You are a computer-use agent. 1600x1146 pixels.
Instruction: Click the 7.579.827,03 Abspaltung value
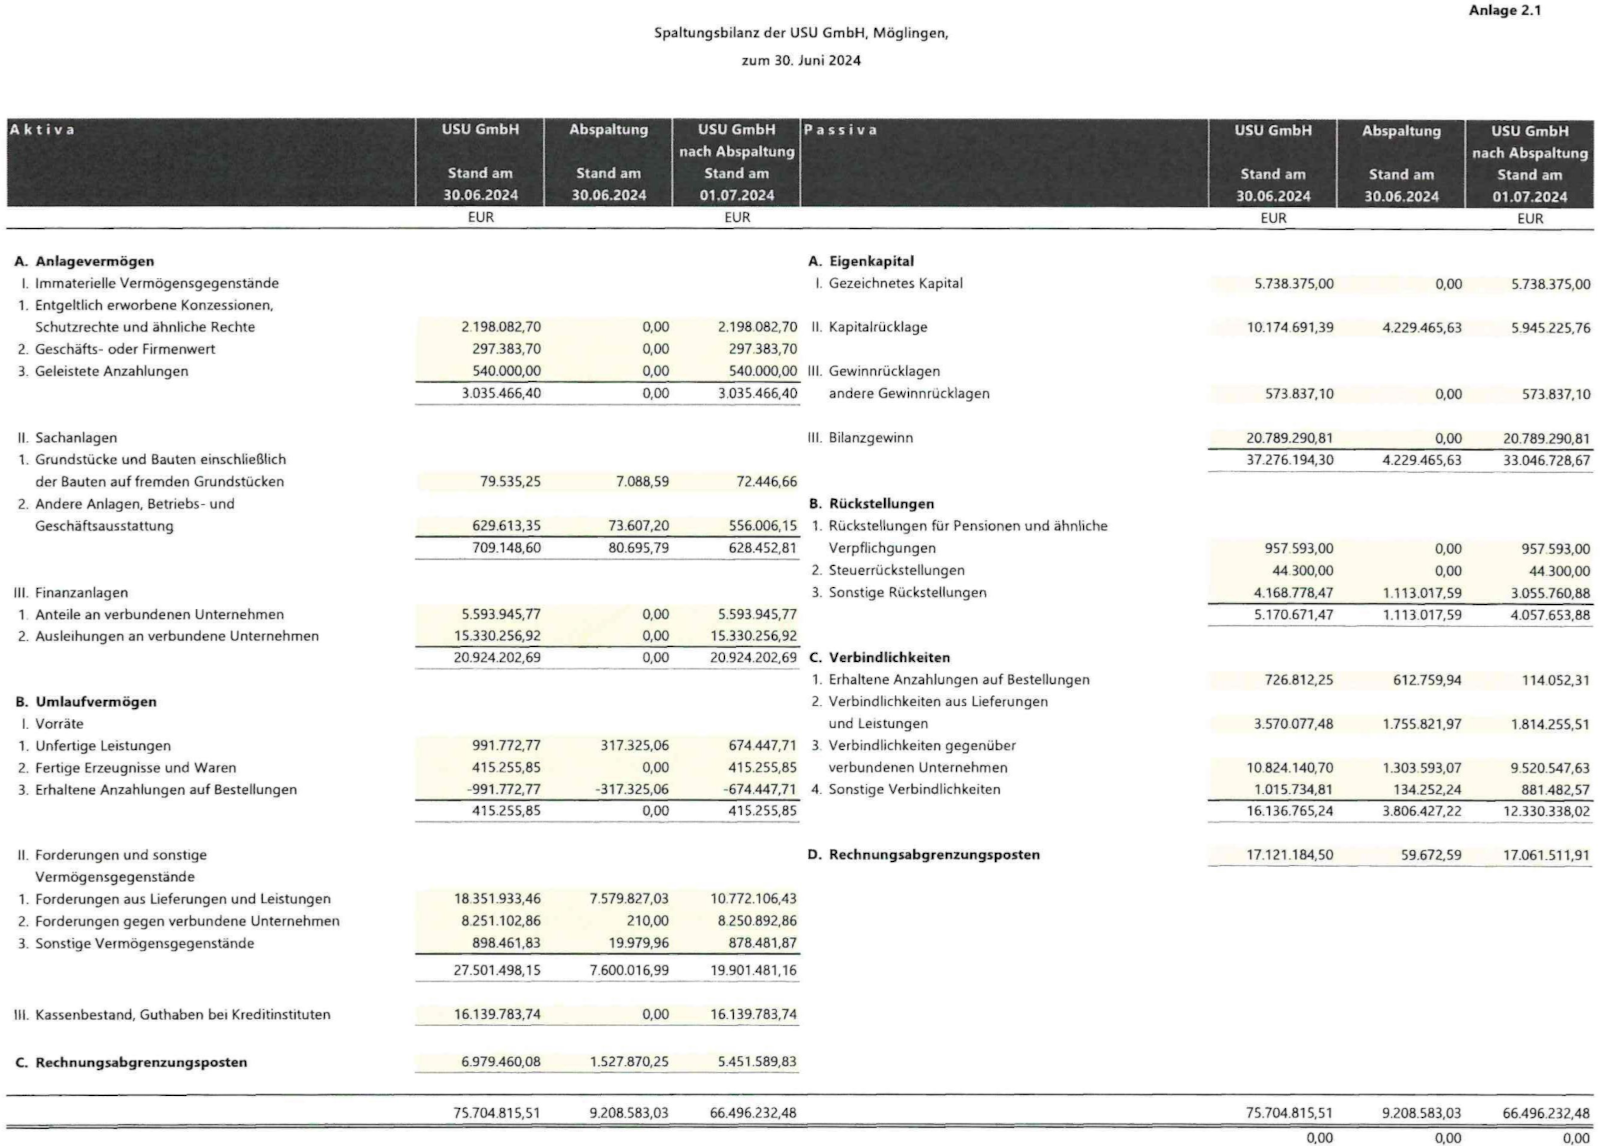[x=629, y=899]
